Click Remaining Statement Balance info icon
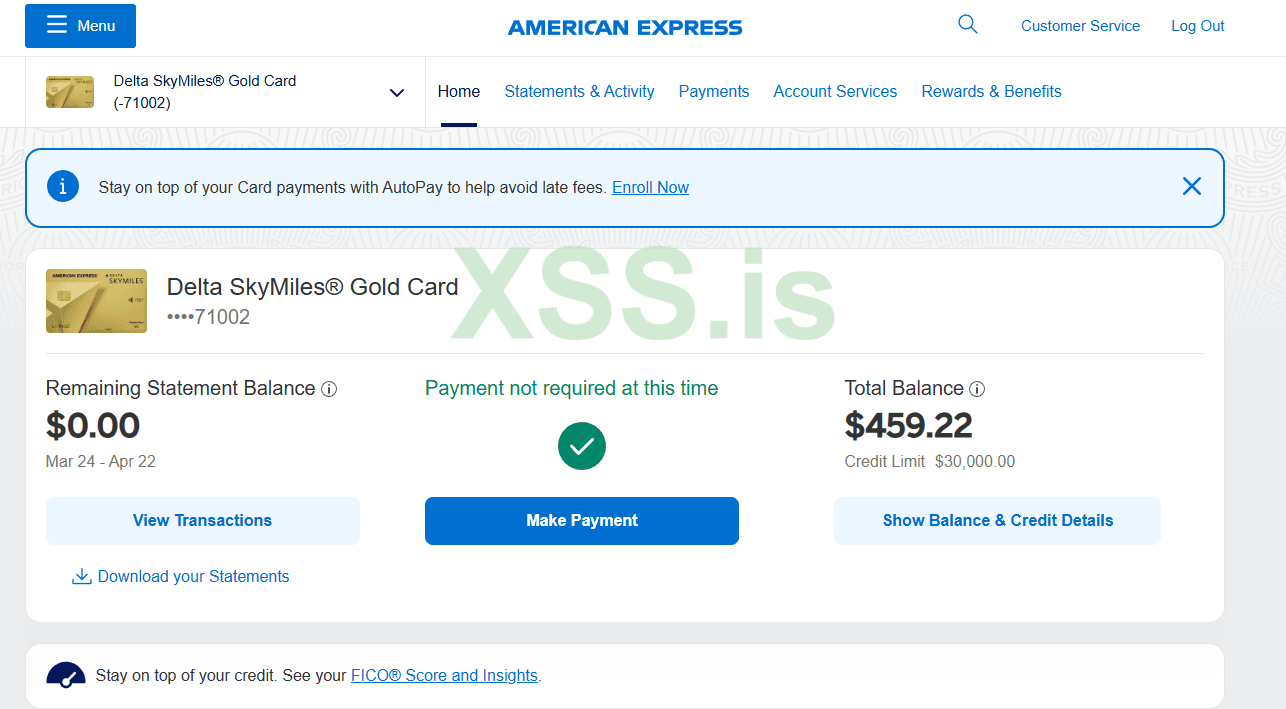 pyautogui.click(x=329, y=389)
